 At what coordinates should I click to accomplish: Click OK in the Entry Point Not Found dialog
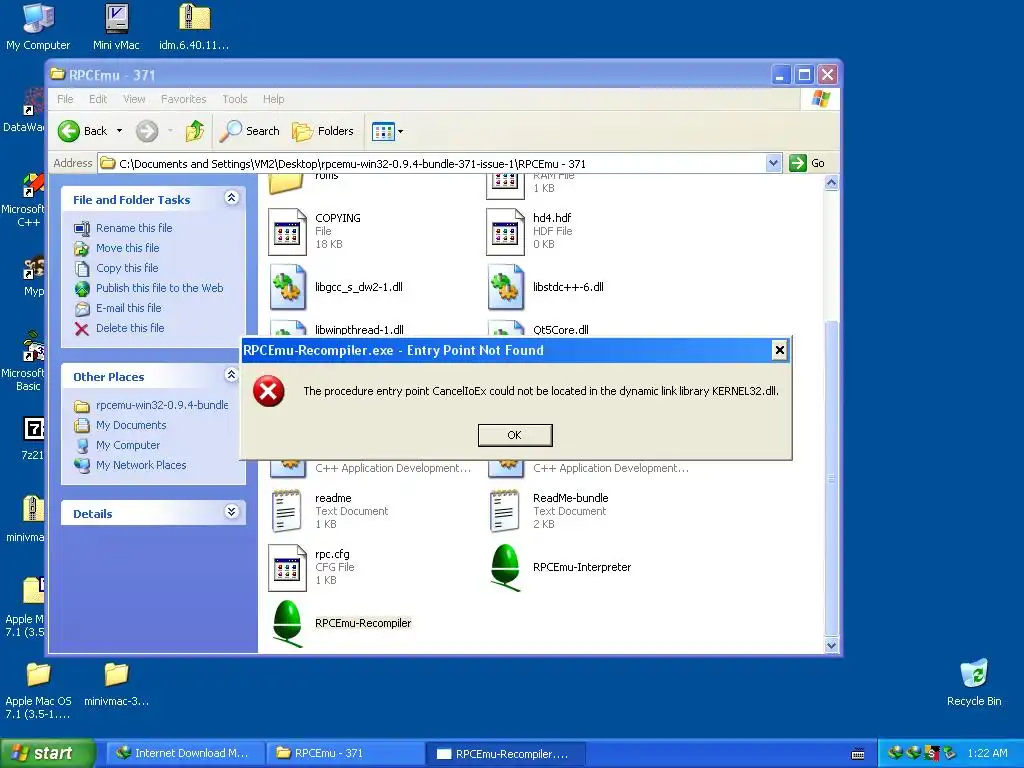tap(515, 435)
